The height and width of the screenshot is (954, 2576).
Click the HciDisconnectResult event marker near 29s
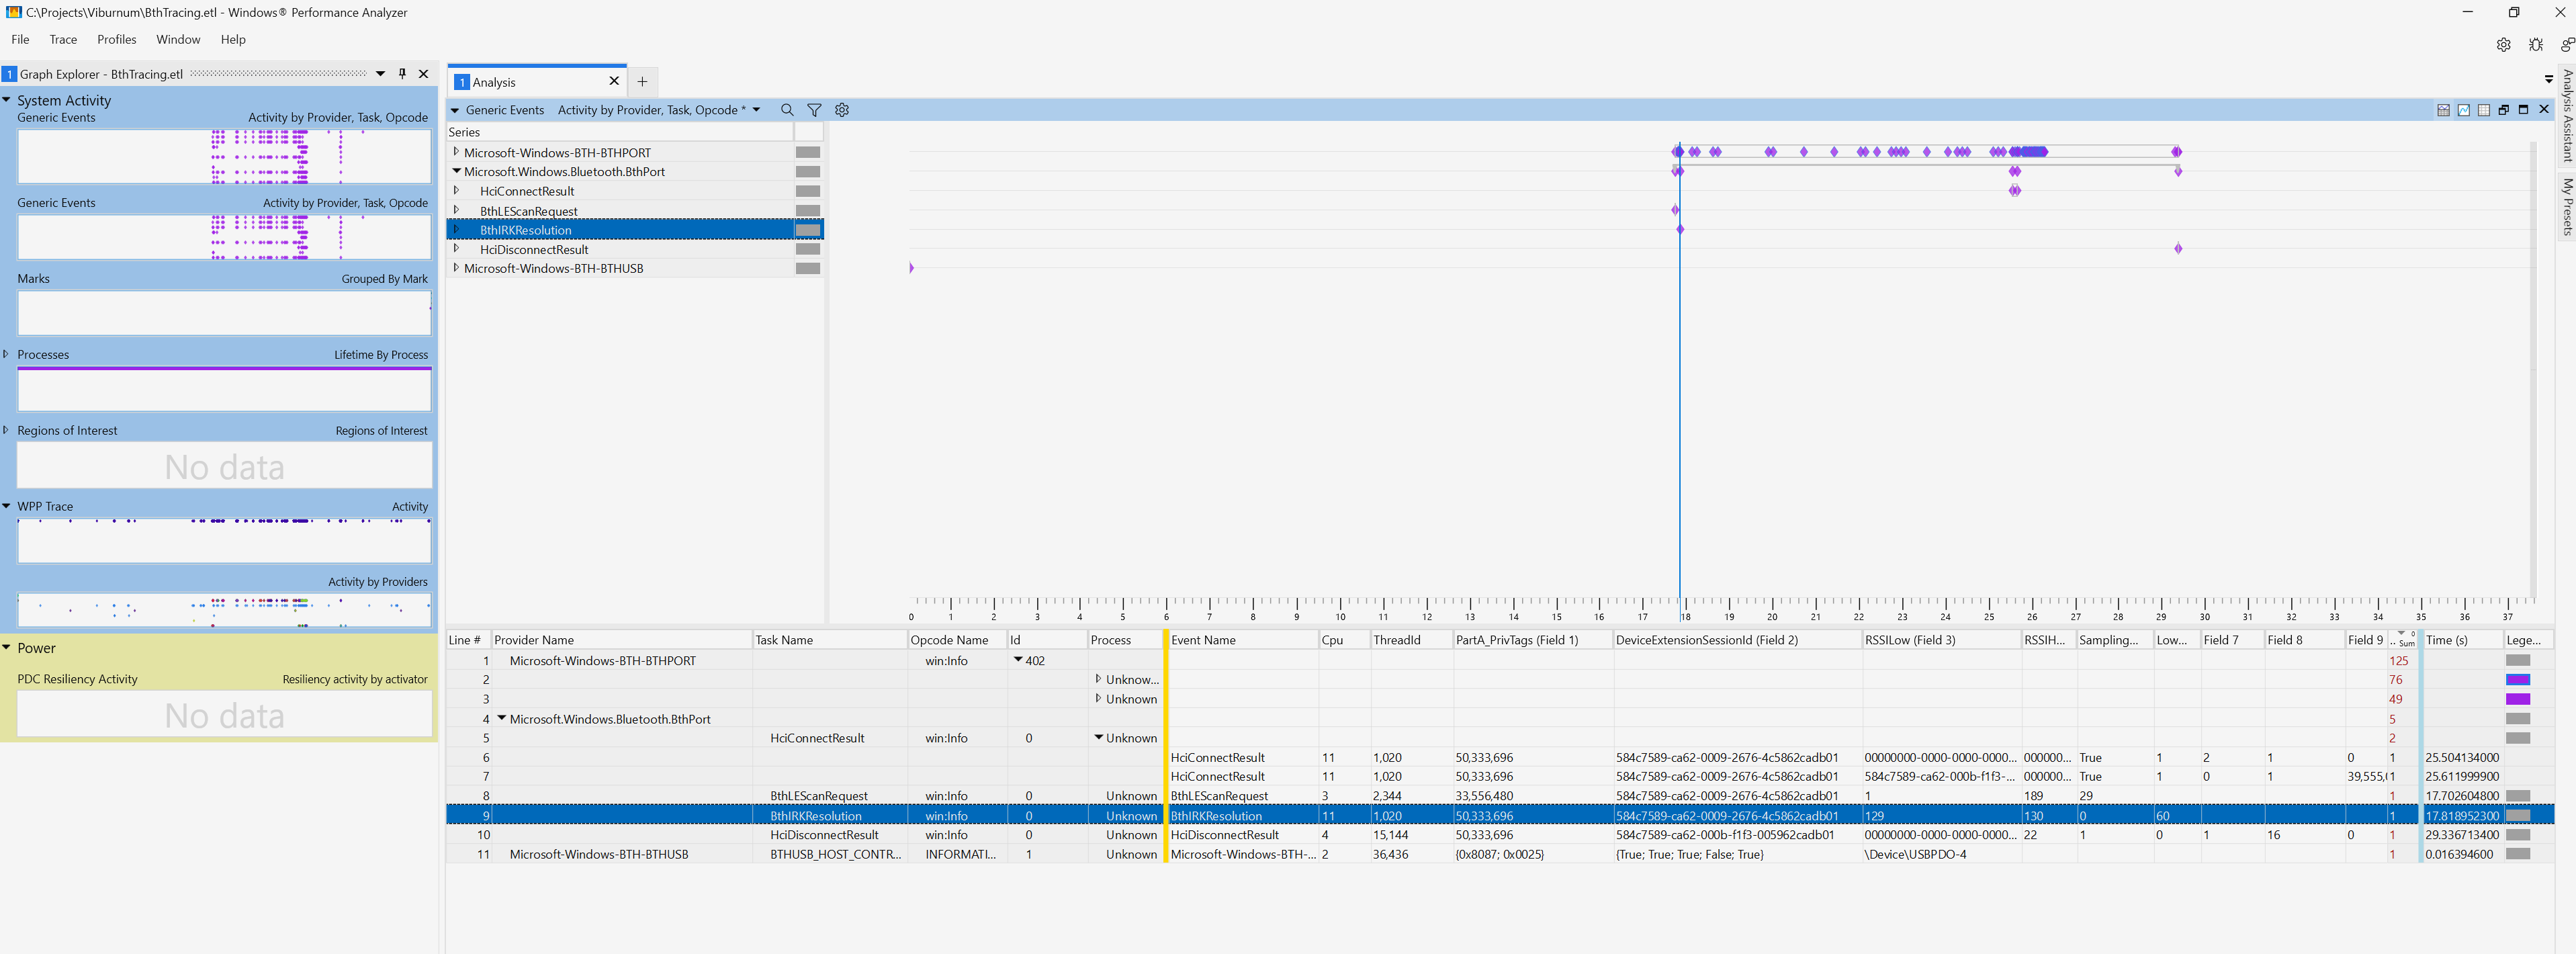tap(2178, 249)
